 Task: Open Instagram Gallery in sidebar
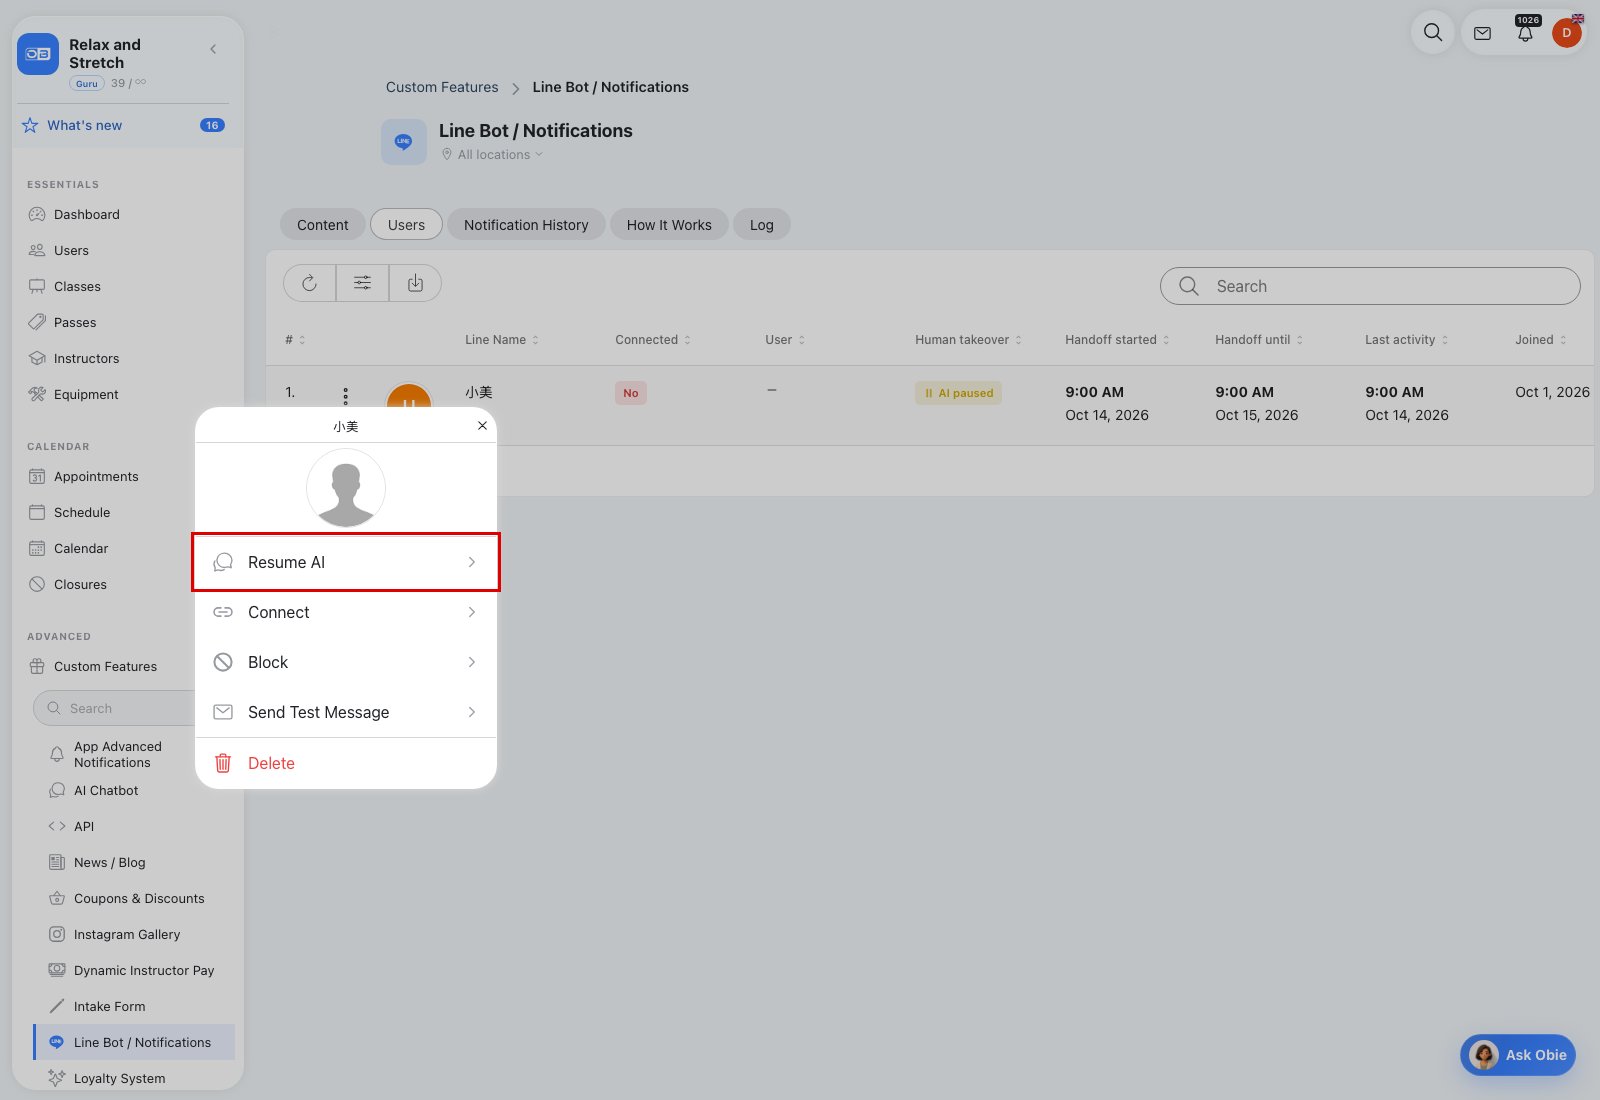[x=127, y=934]
